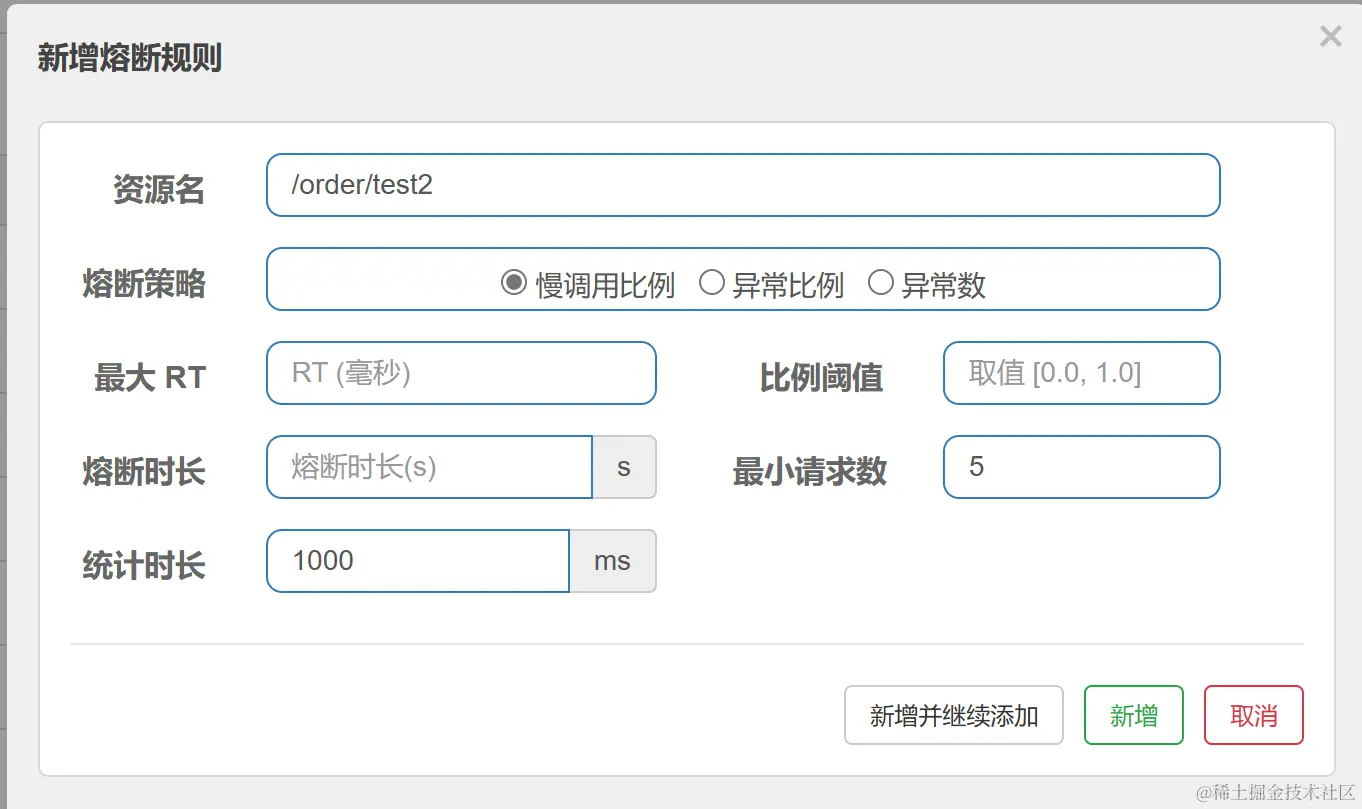The height and width of the screenshot is (809, 1362).
Task: Close the 新增熔断规则 dialog with the X
Action: point(1330,37)
